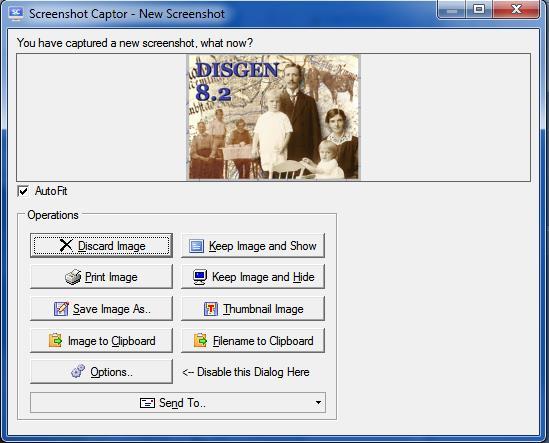The image size is (549, 443).
Task: Click the Keep Image and Show document icon
Action: [196, 246]
